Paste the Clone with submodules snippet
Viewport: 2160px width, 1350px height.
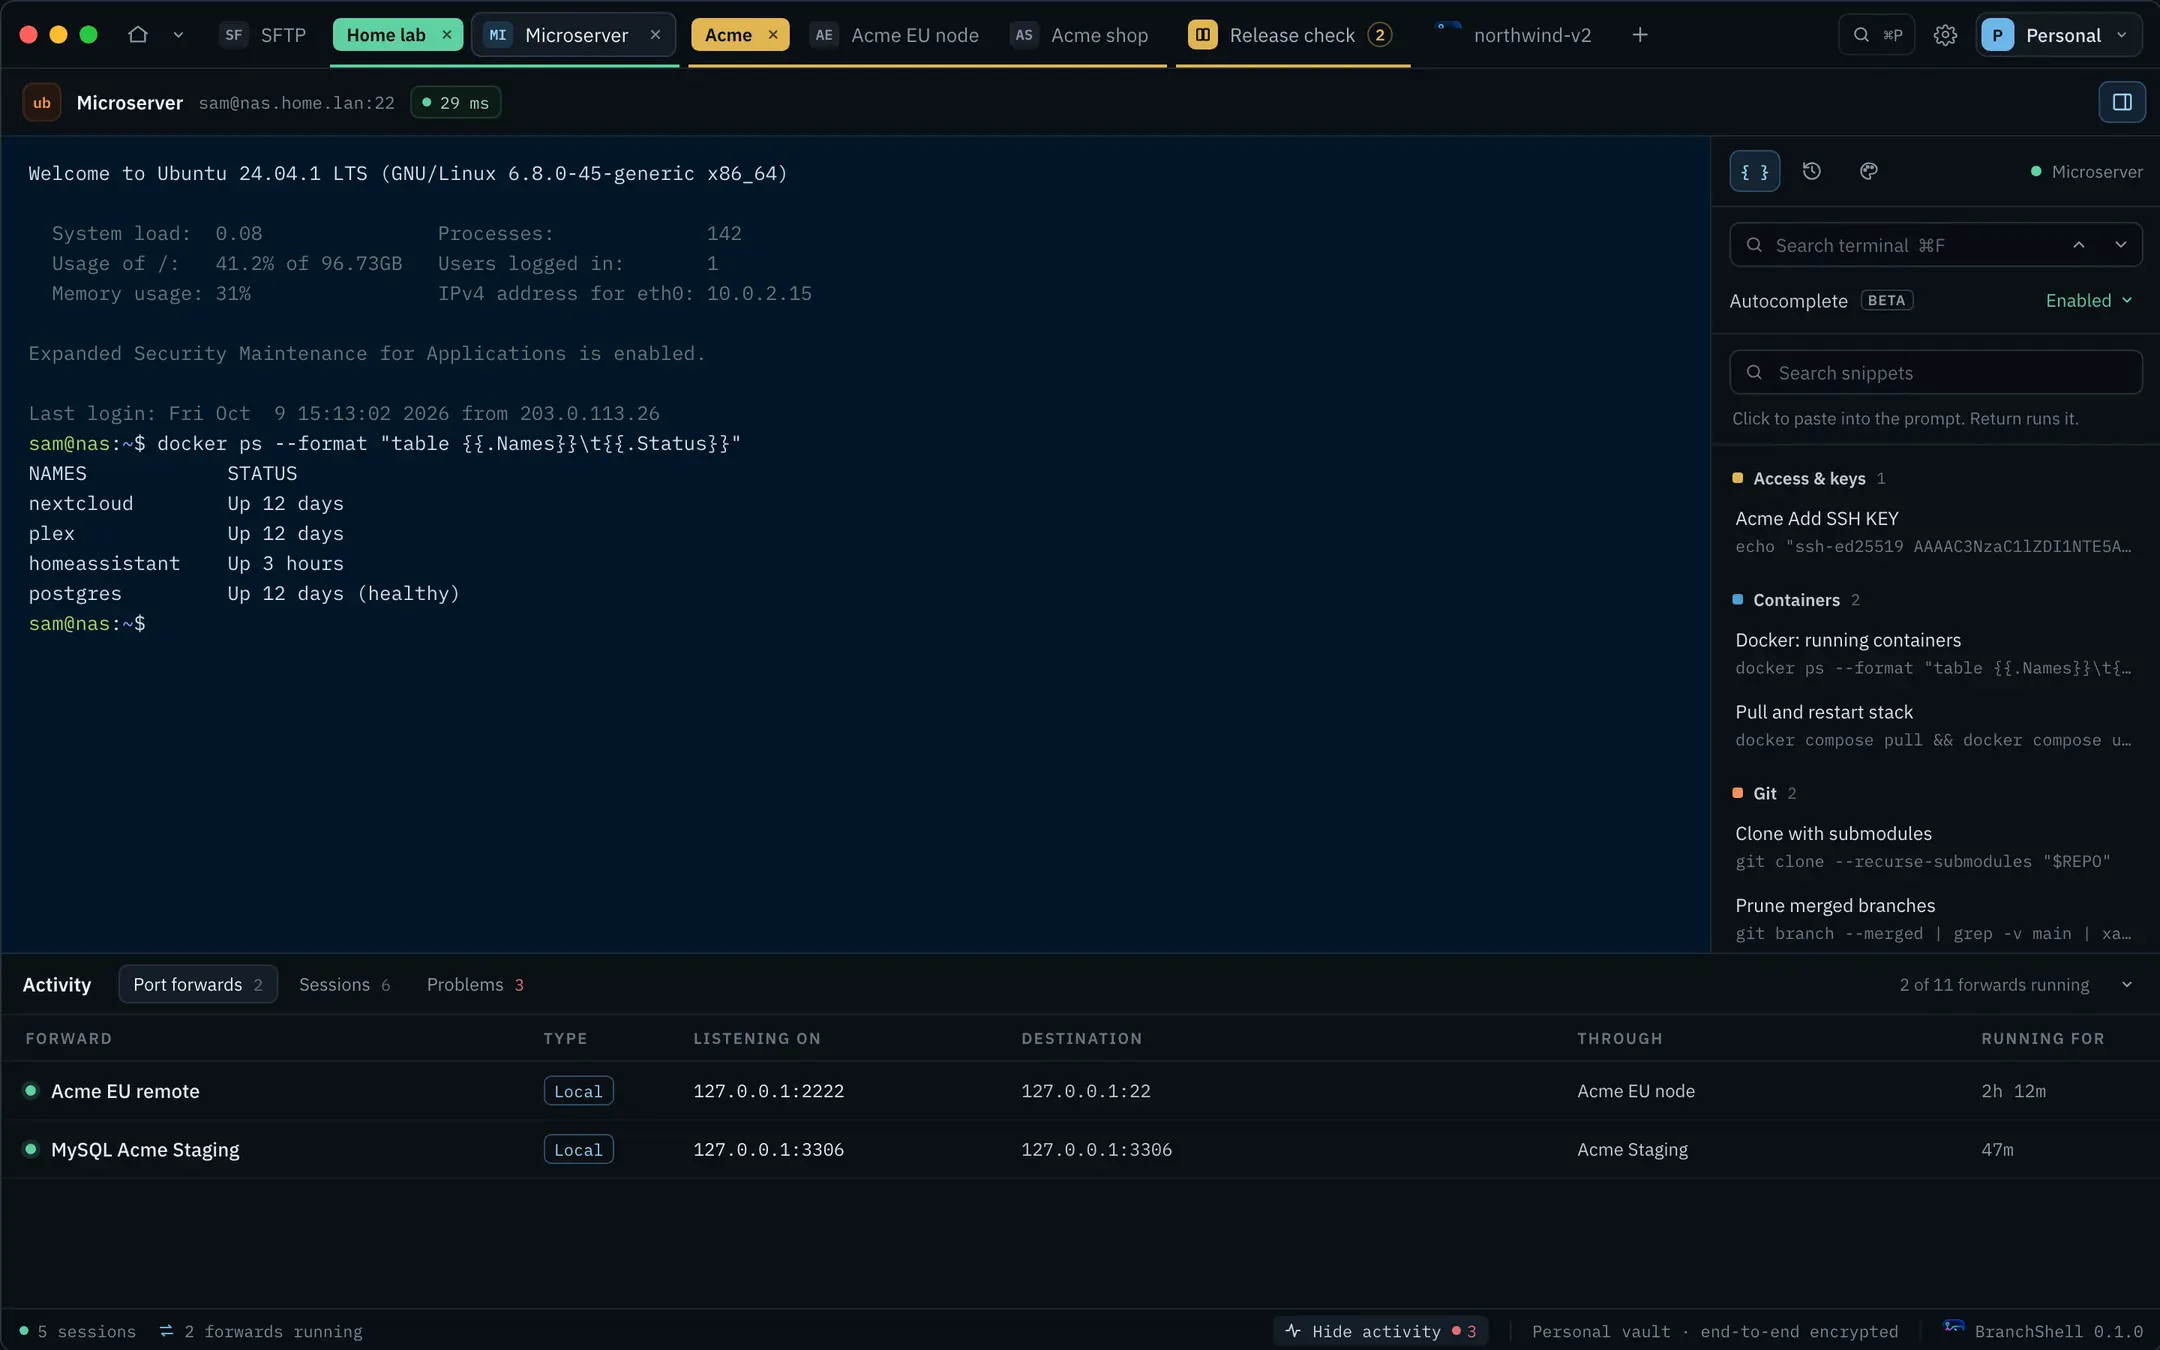tap(1934, 847)
